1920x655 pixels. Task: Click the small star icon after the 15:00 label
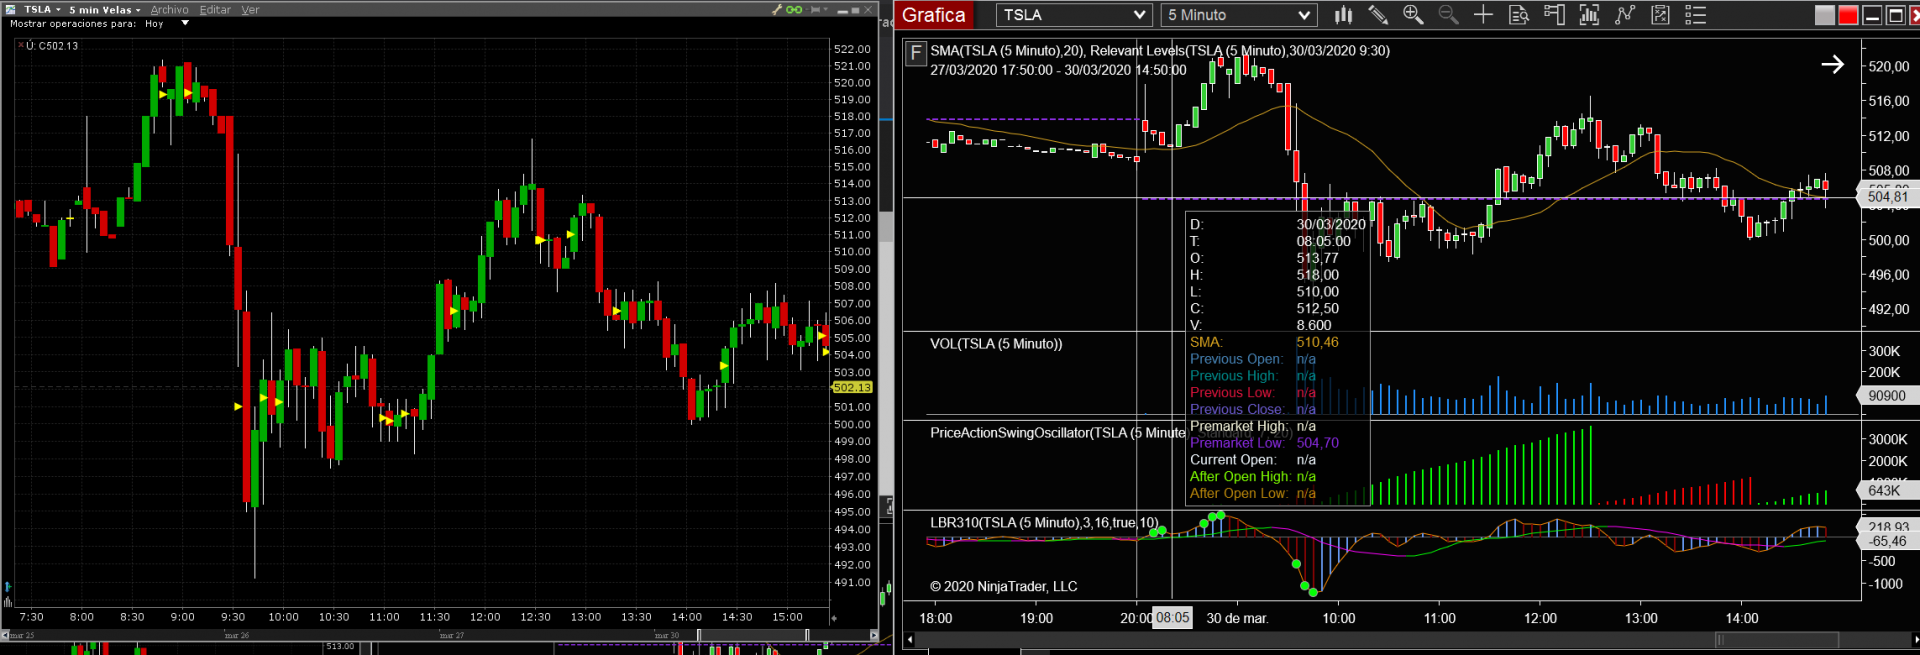click(834, 618)
